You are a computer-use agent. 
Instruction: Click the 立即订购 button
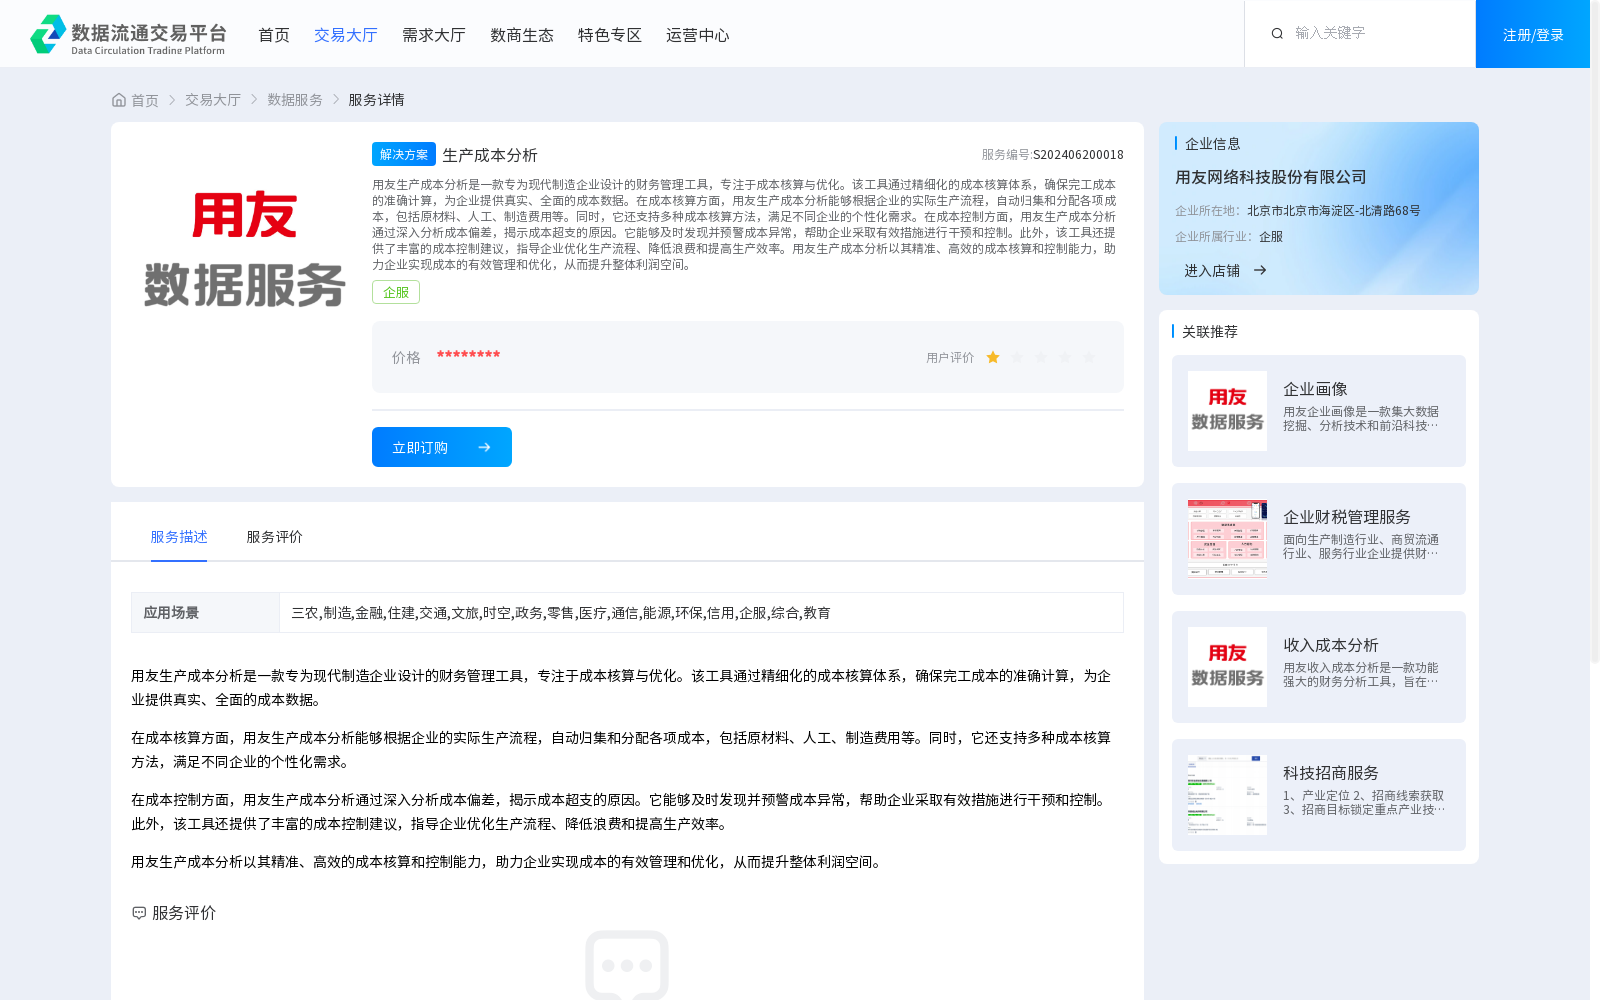coord(442,447)
